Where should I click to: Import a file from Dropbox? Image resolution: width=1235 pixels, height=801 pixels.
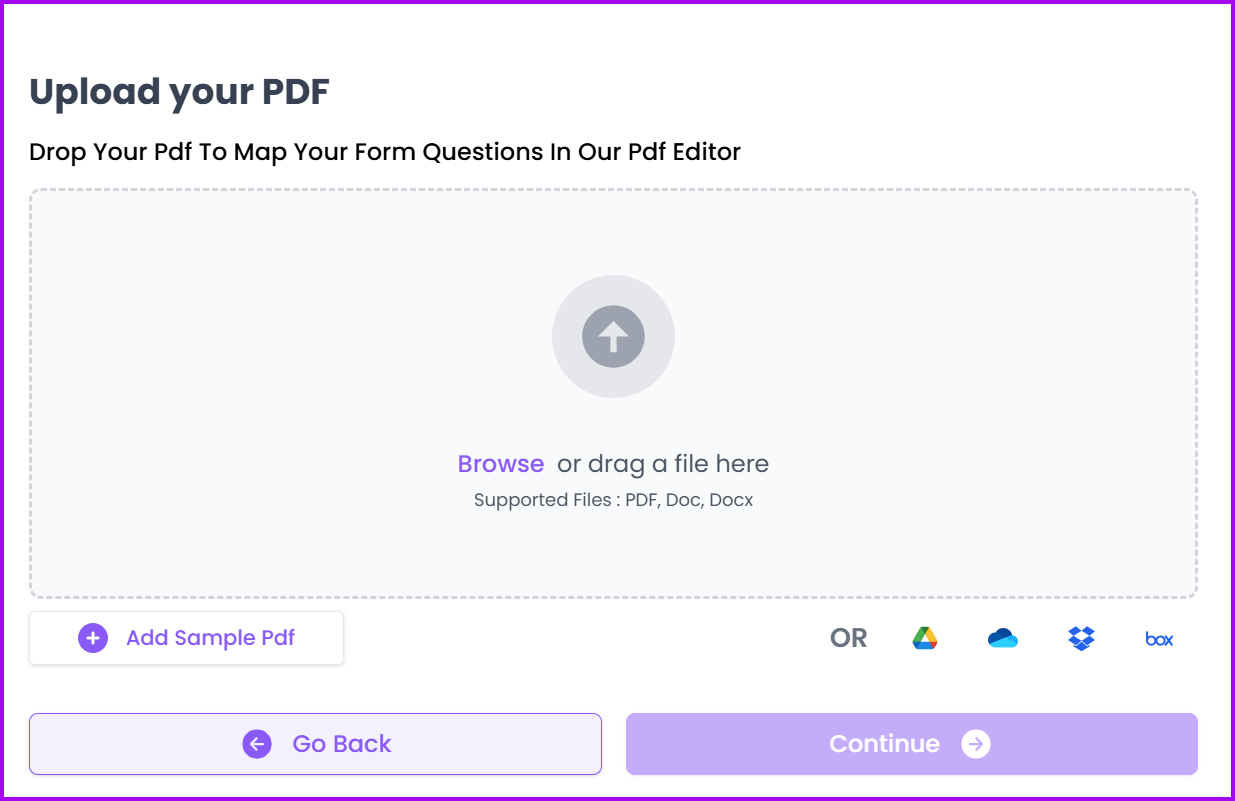tap(1080, 637)
